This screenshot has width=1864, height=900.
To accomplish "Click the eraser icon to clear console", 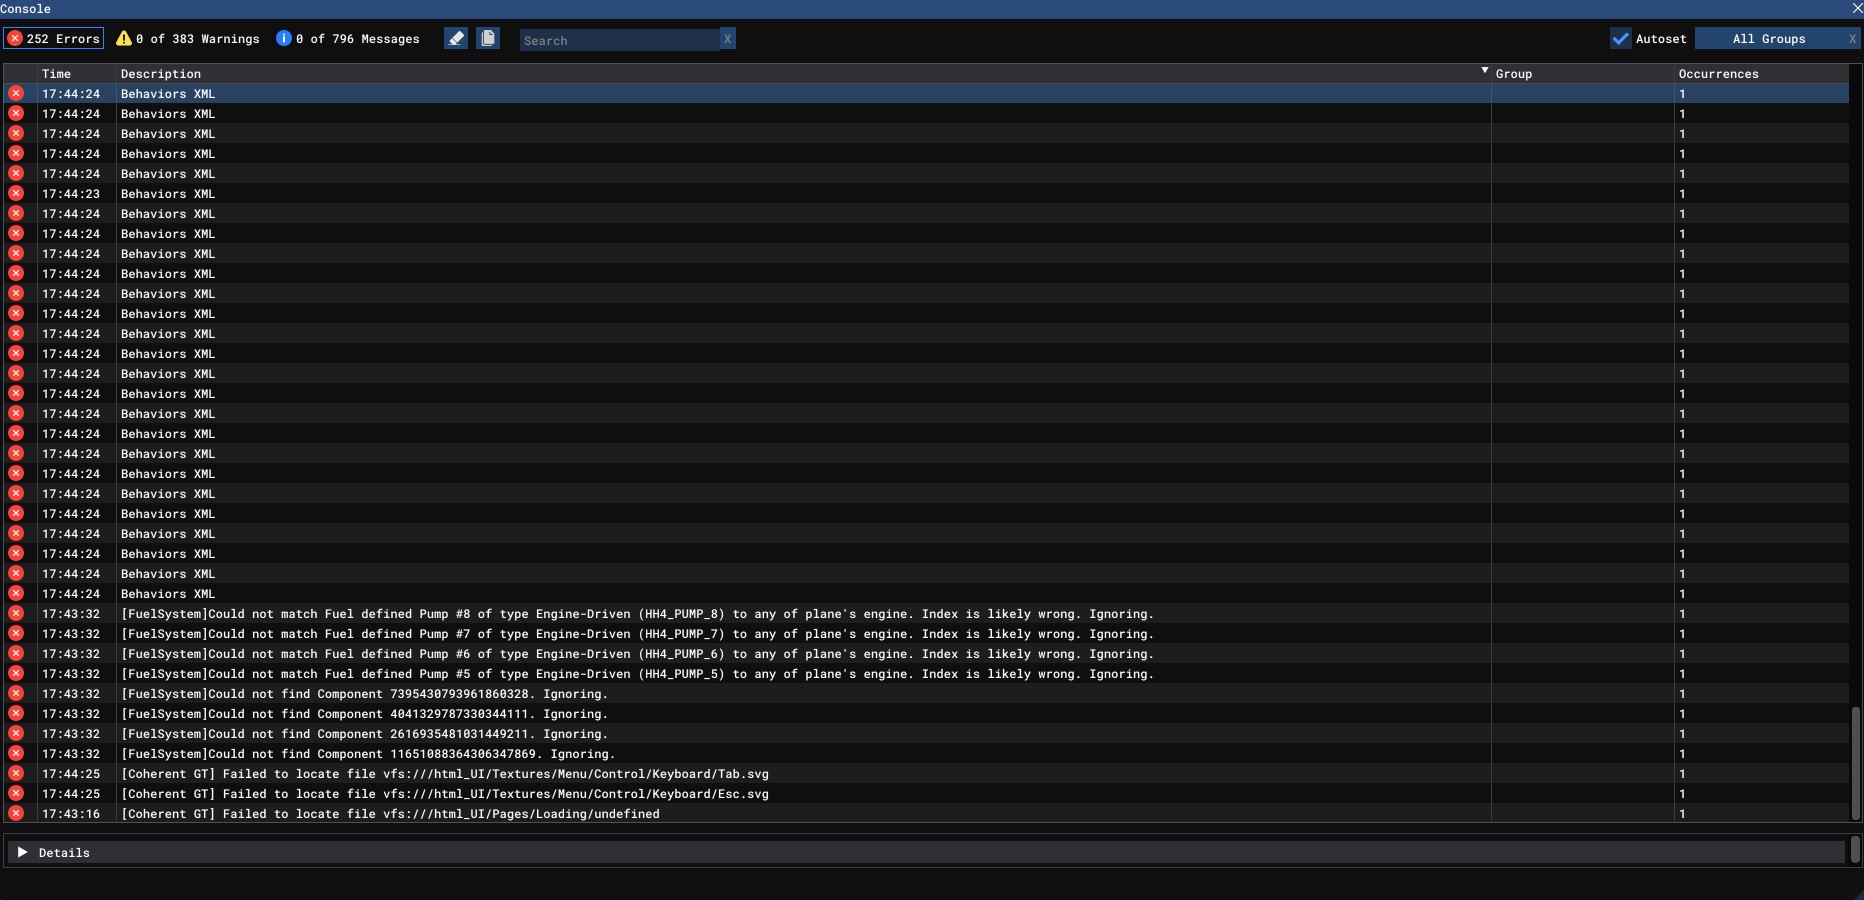I will (456, 39).
